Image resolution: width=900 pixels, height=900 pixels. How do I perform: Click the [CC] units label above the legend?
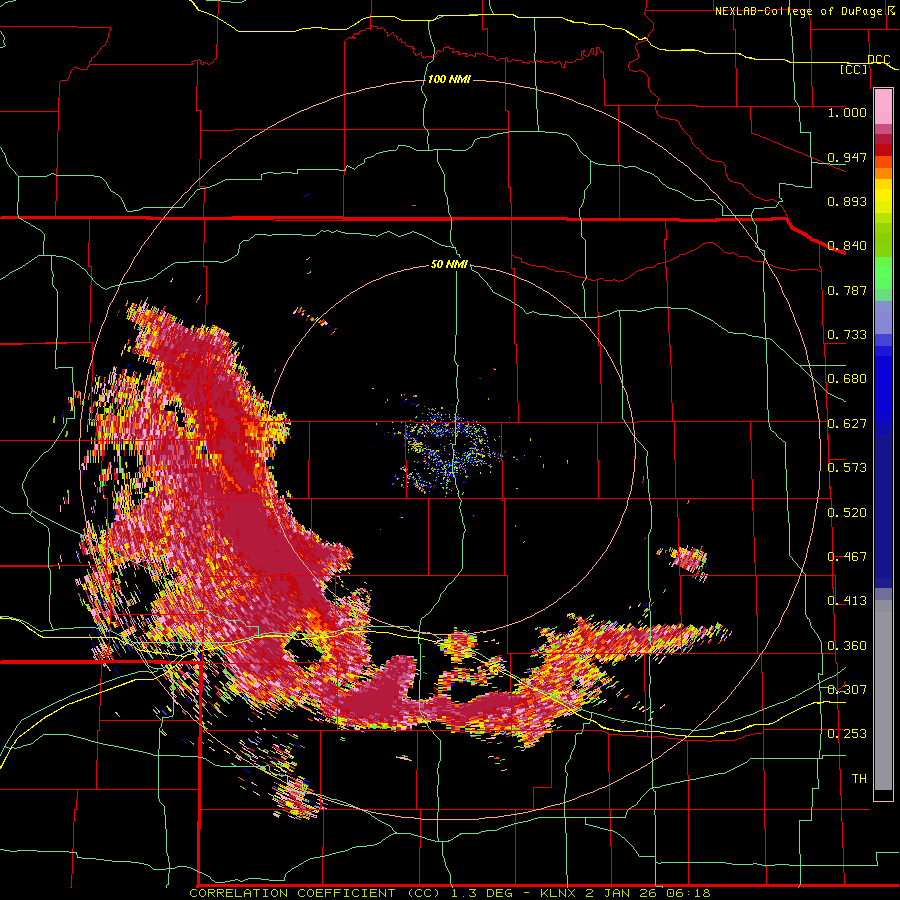[854, 69]
